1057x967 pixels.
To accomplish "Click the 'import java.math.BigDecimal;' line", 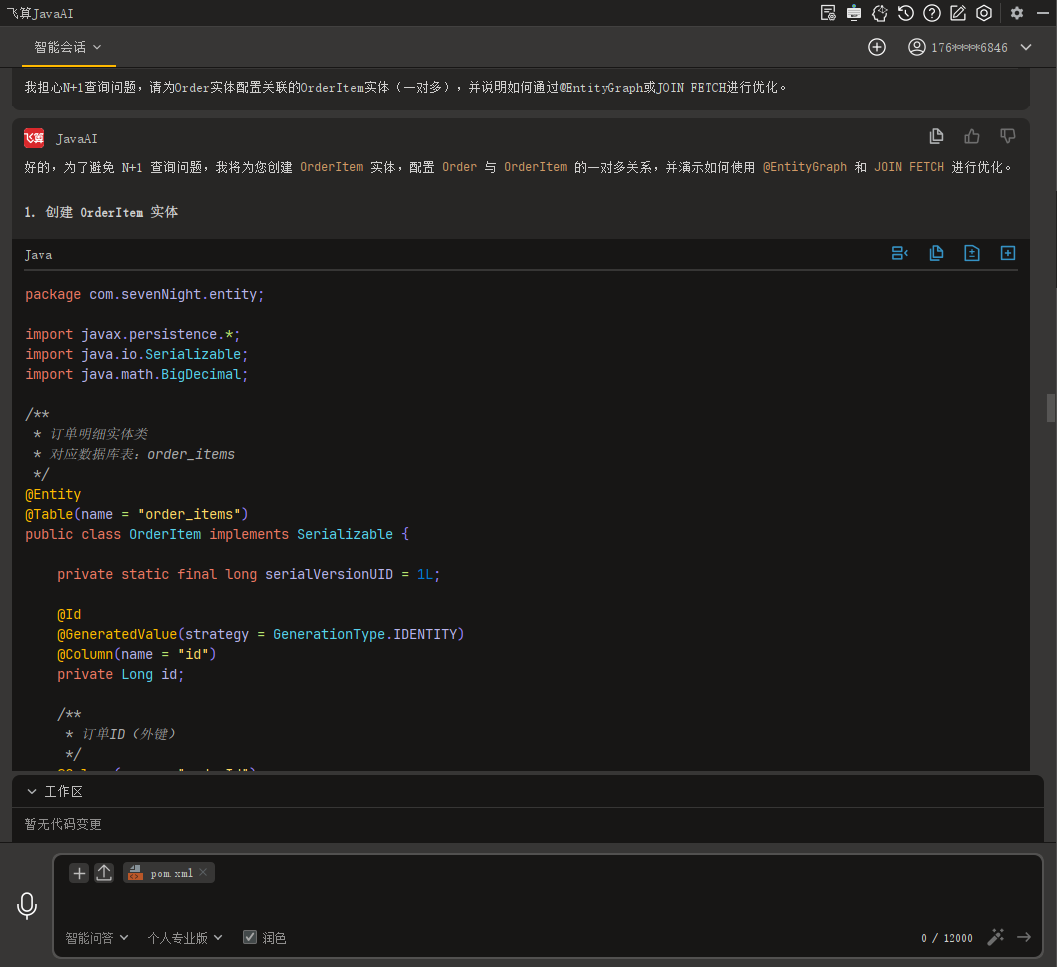I will [137, 374].
